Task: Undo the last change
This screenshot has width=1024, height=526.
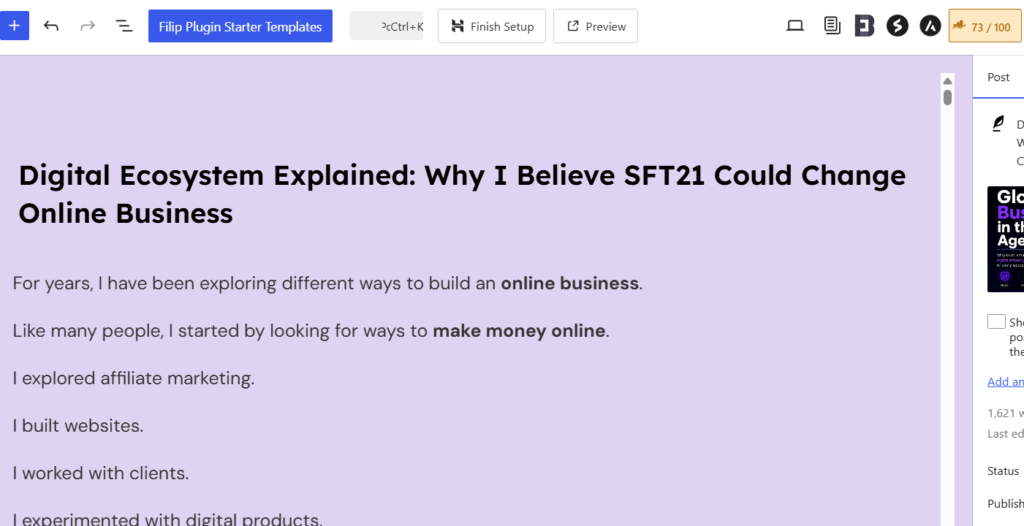Action: 51,26
